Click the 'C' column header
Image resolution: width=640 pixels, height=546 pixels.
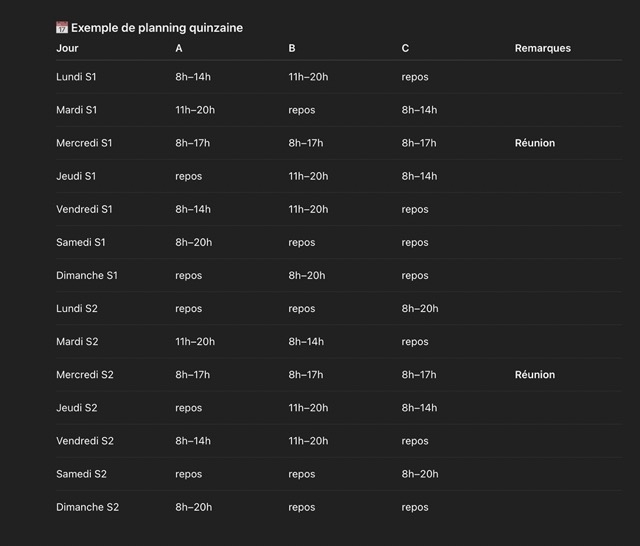click(x=405, y=48)
